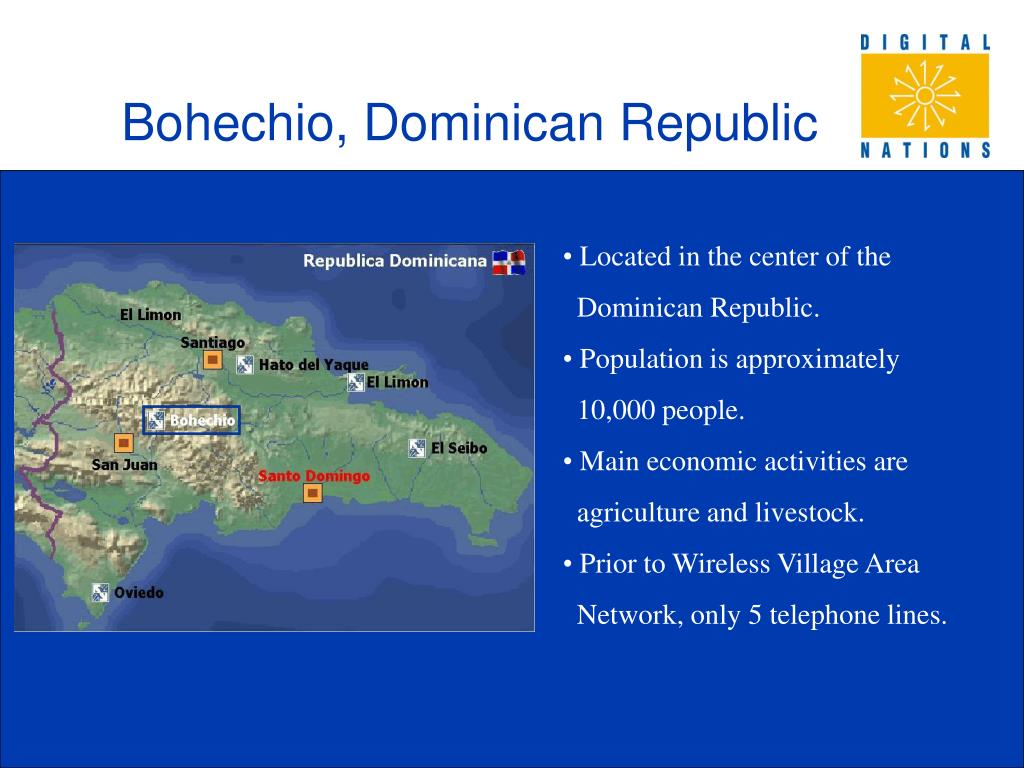This screenshot has height=768, width=1024.
Task: Click the El Limon label above Santiago
Action: click(150, 314)
